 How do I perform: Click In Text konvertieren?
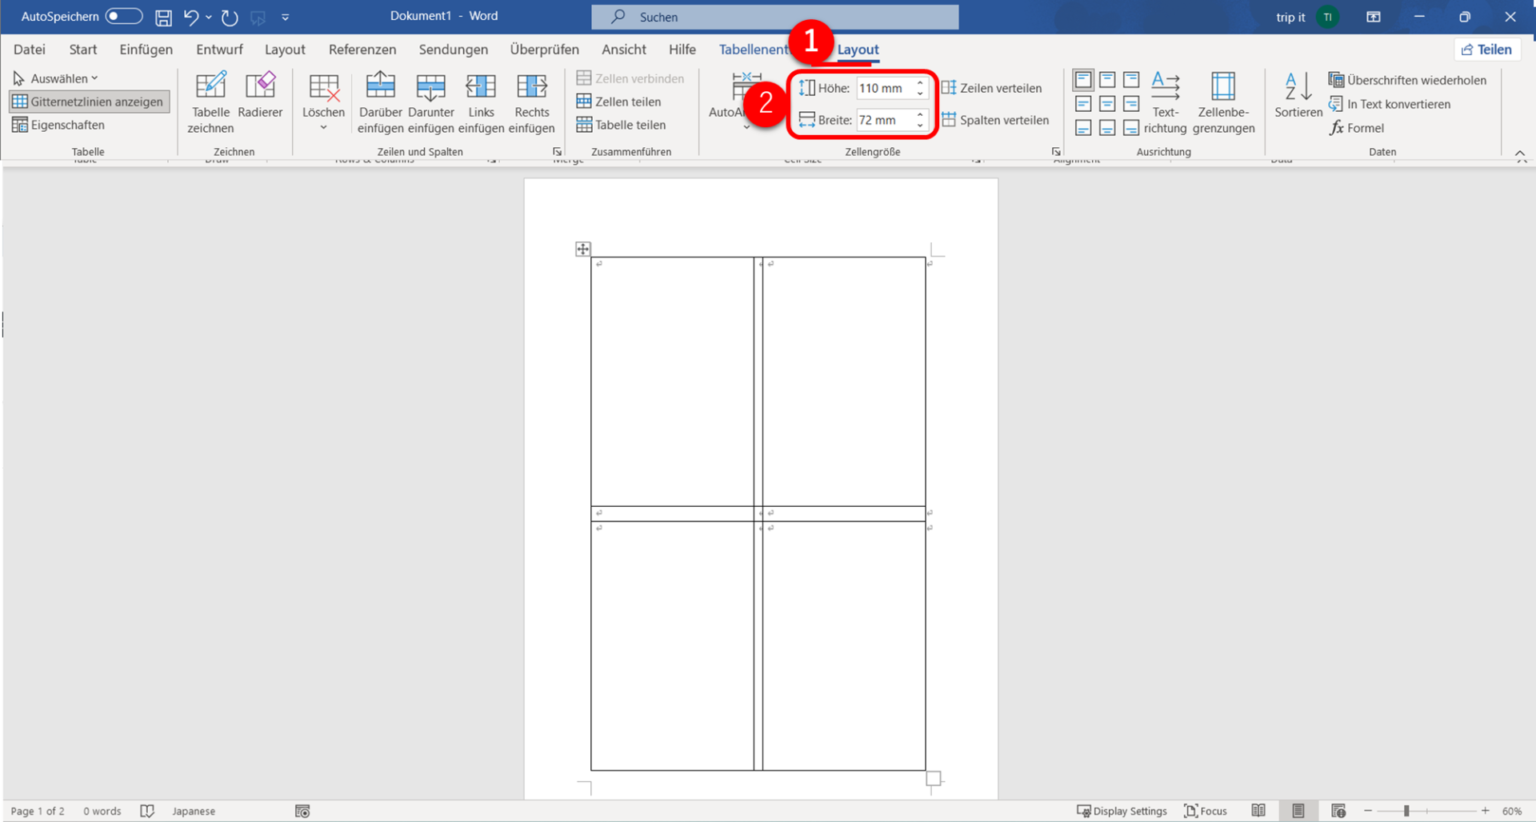pos(1389,104)
